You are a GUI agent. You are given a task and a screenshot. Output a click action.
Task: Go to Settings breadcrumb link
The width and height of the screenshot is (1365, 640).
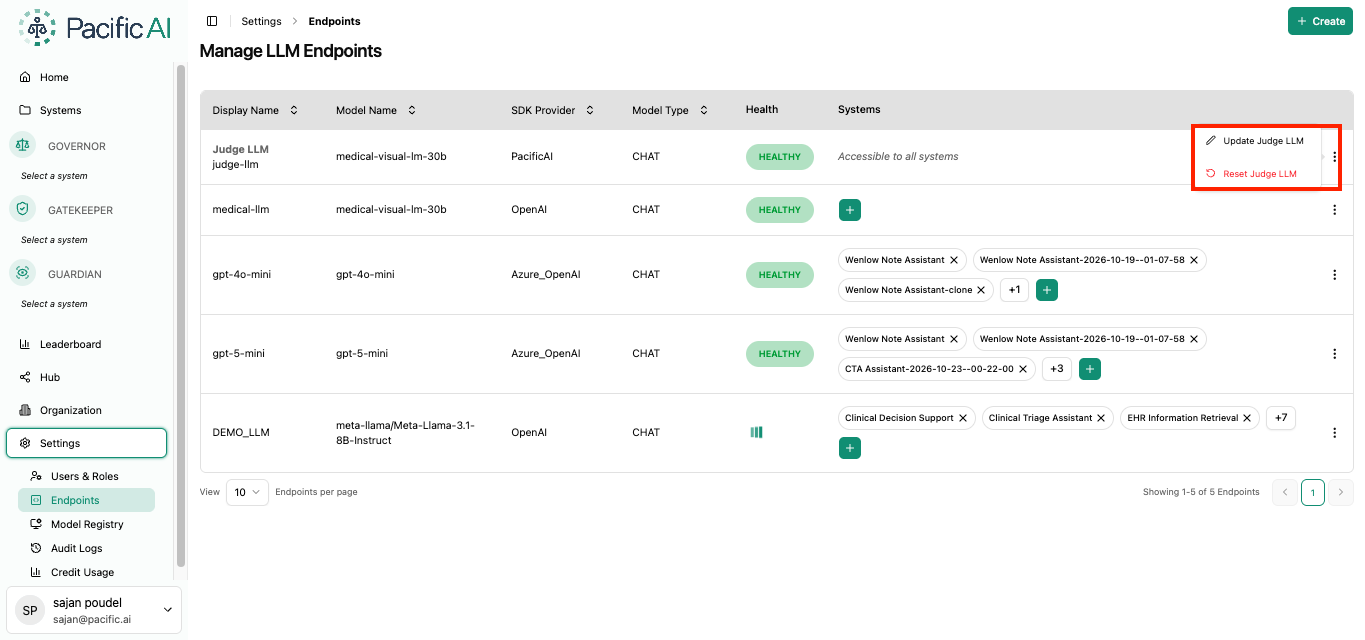point(261,21)
